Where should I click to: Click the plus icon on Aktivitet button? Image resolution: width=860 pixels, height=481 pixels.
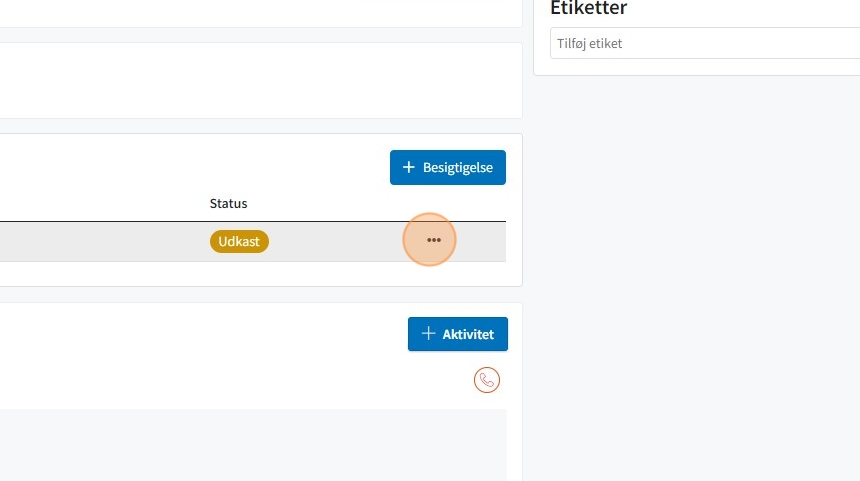click(428, 333)
